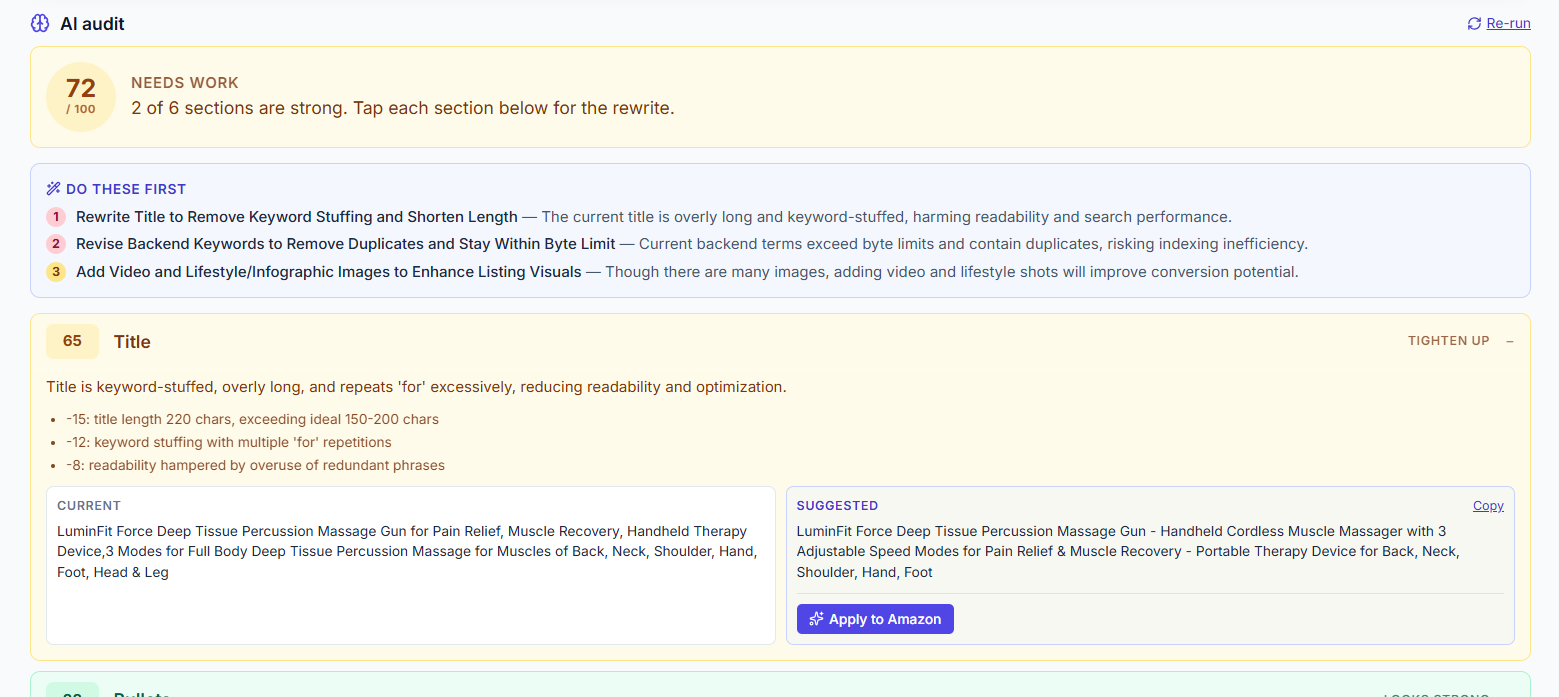
Task: Click '-8: readability hampered' deduction bullet
Action: (x=255, y=465)
